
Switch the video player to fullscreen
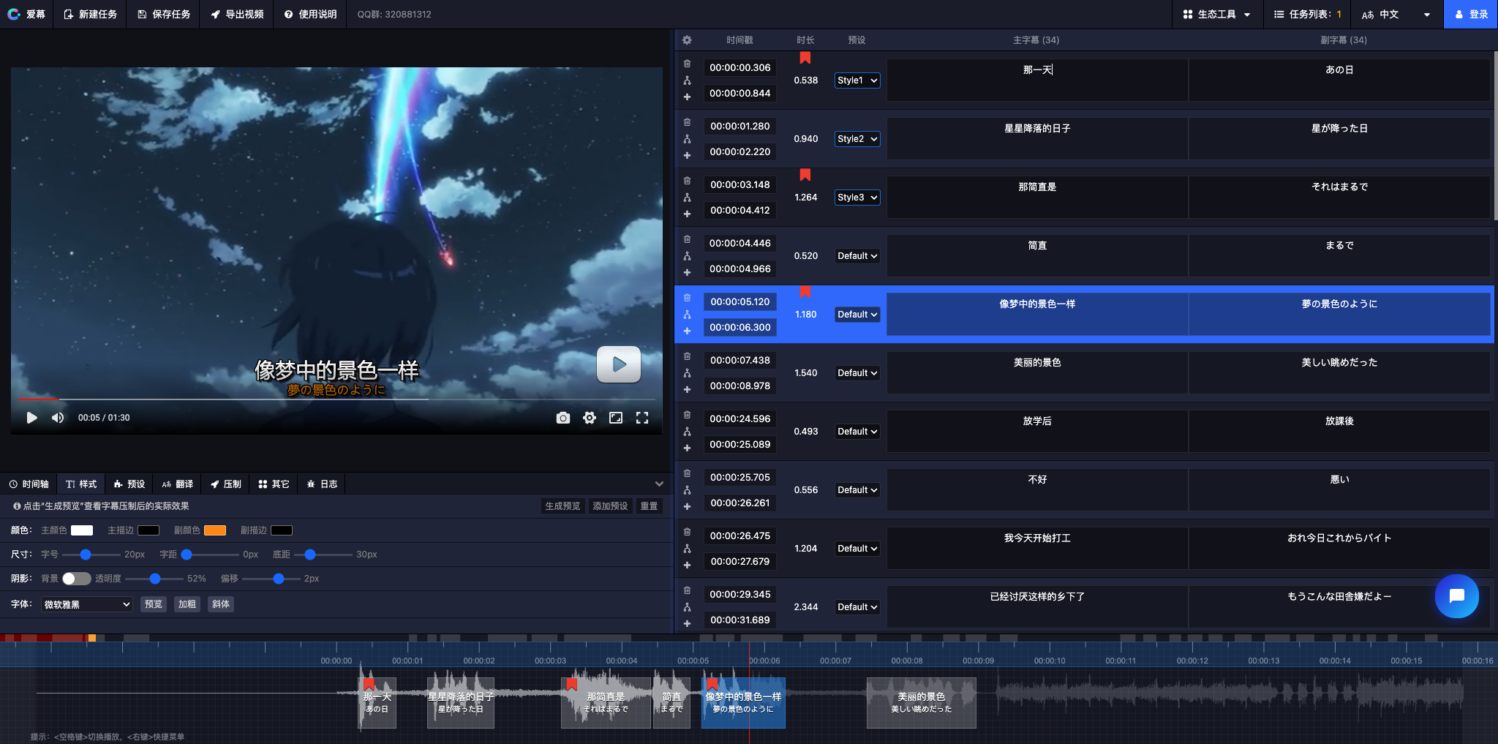pos(643,418)
